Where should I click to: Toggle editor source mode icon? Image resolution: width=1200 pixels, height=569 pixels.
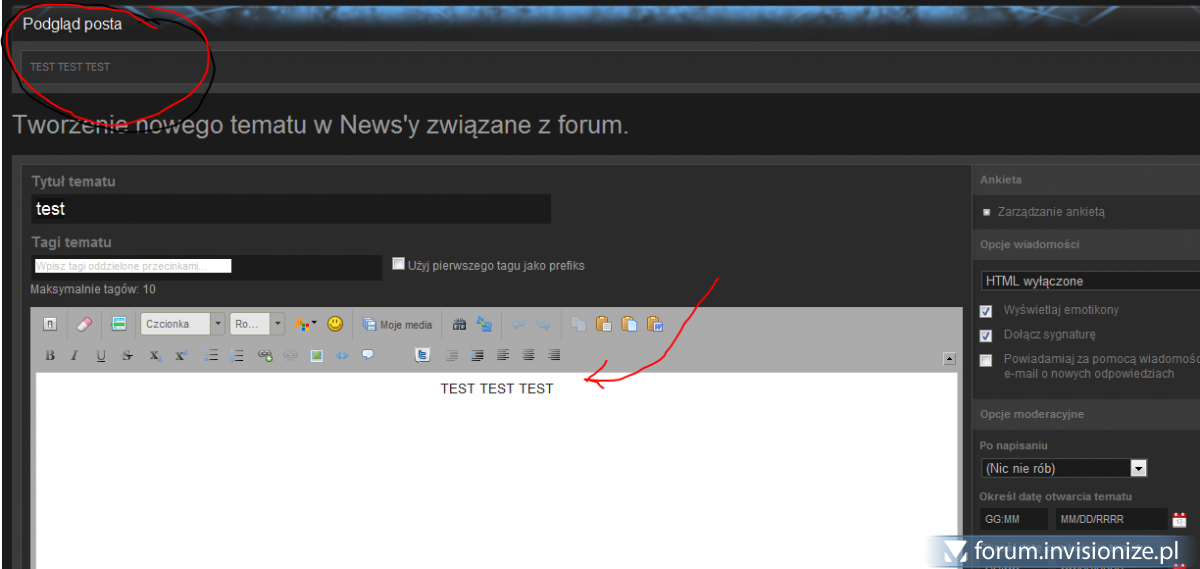(x=49, y=324)
